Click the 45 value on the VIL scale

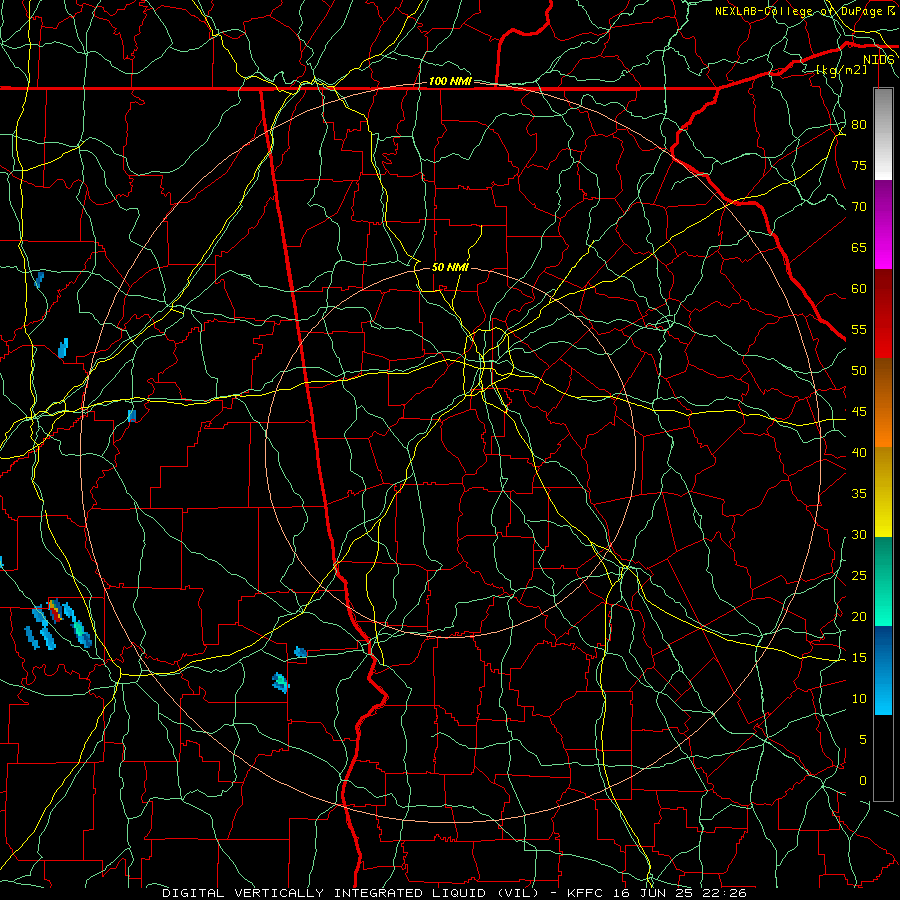click(859, 412)
